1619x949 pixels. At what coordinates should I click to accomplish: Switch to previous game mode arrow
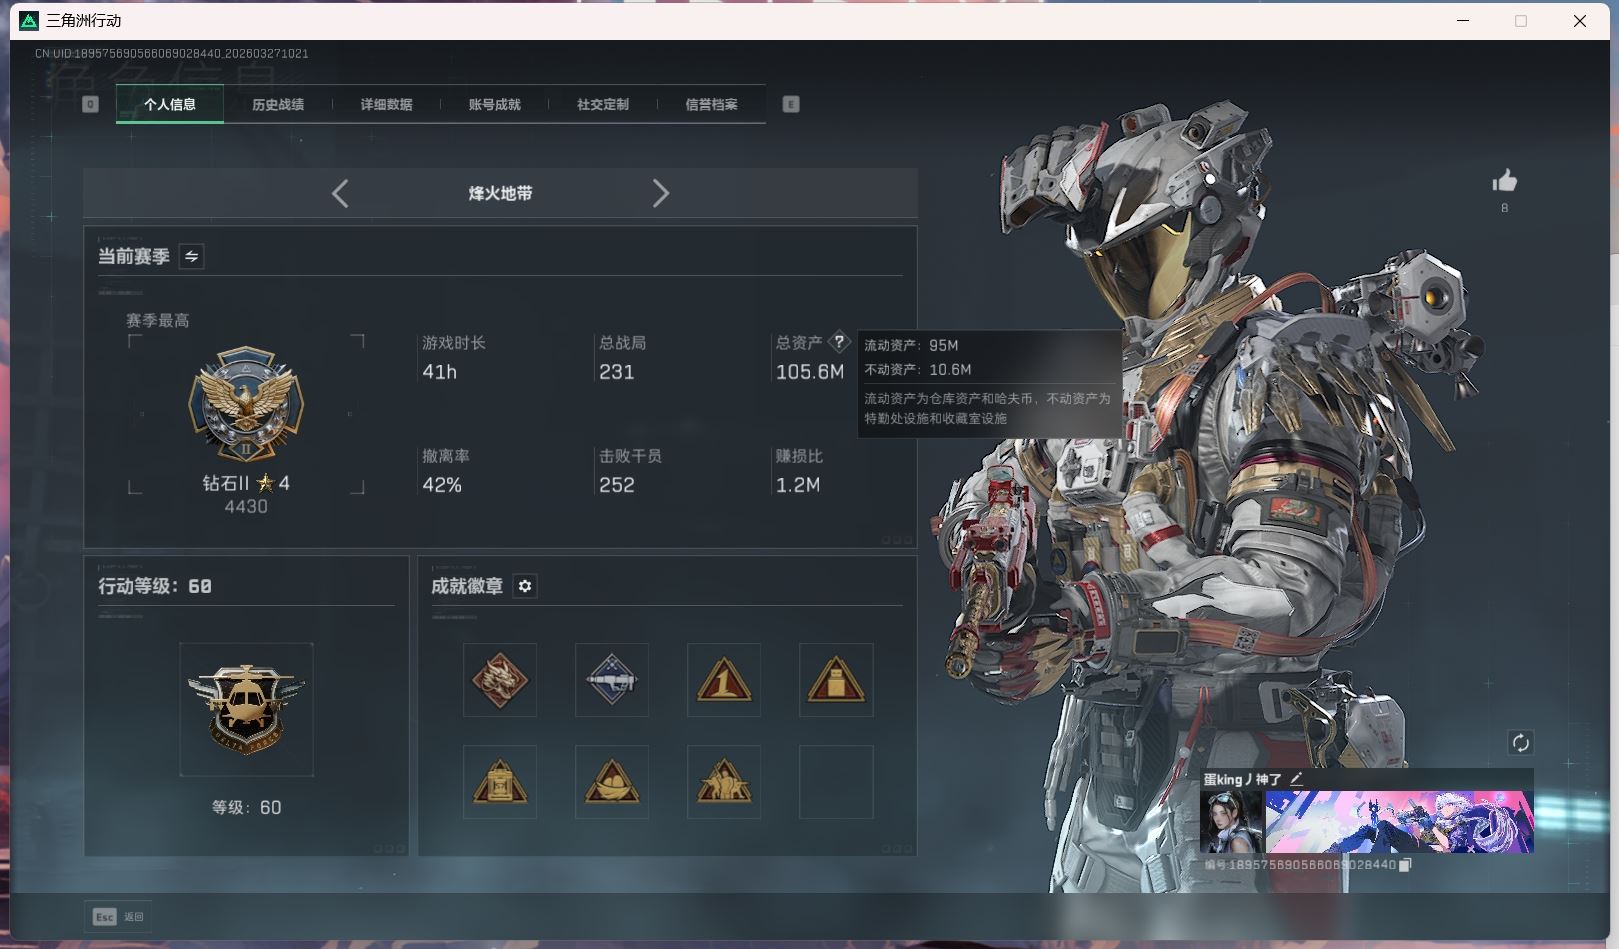tap(340, 193)
